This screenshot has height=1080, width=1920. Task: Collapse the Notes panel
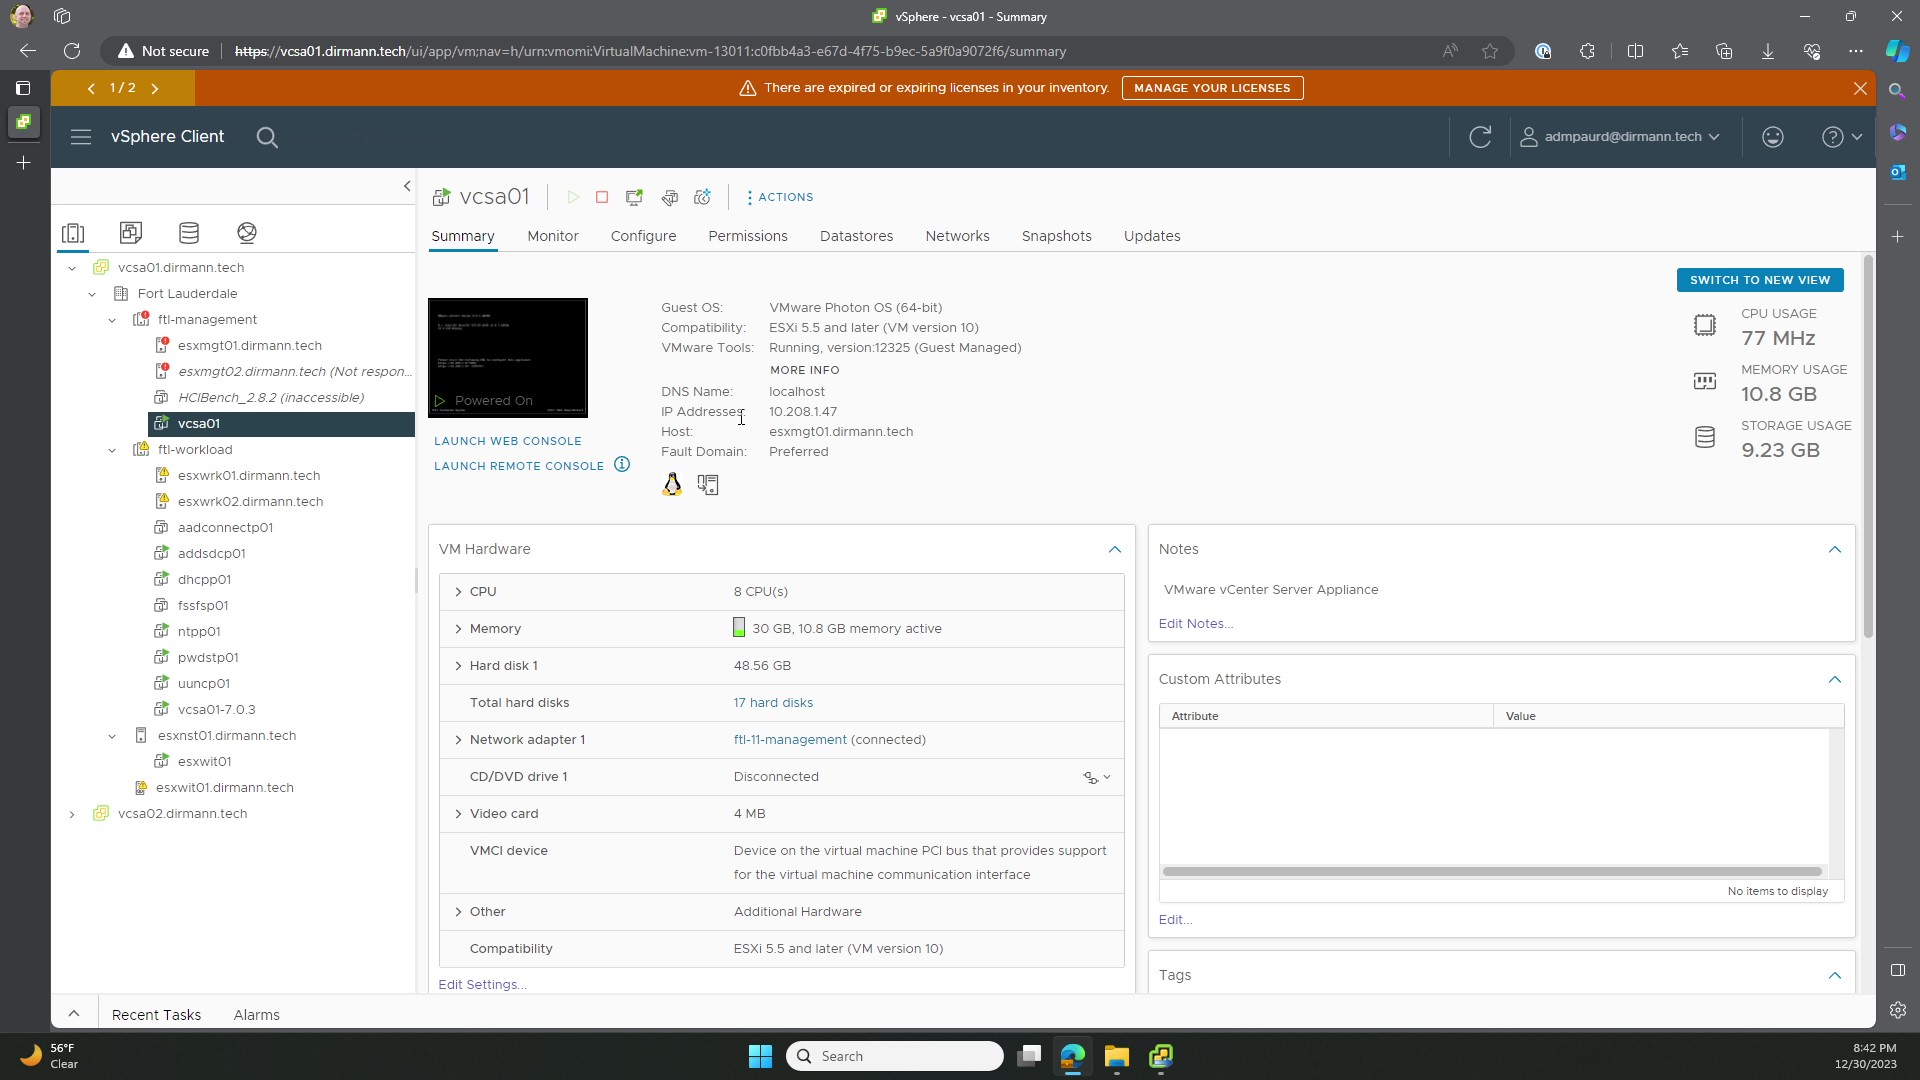coord(1835,549)
